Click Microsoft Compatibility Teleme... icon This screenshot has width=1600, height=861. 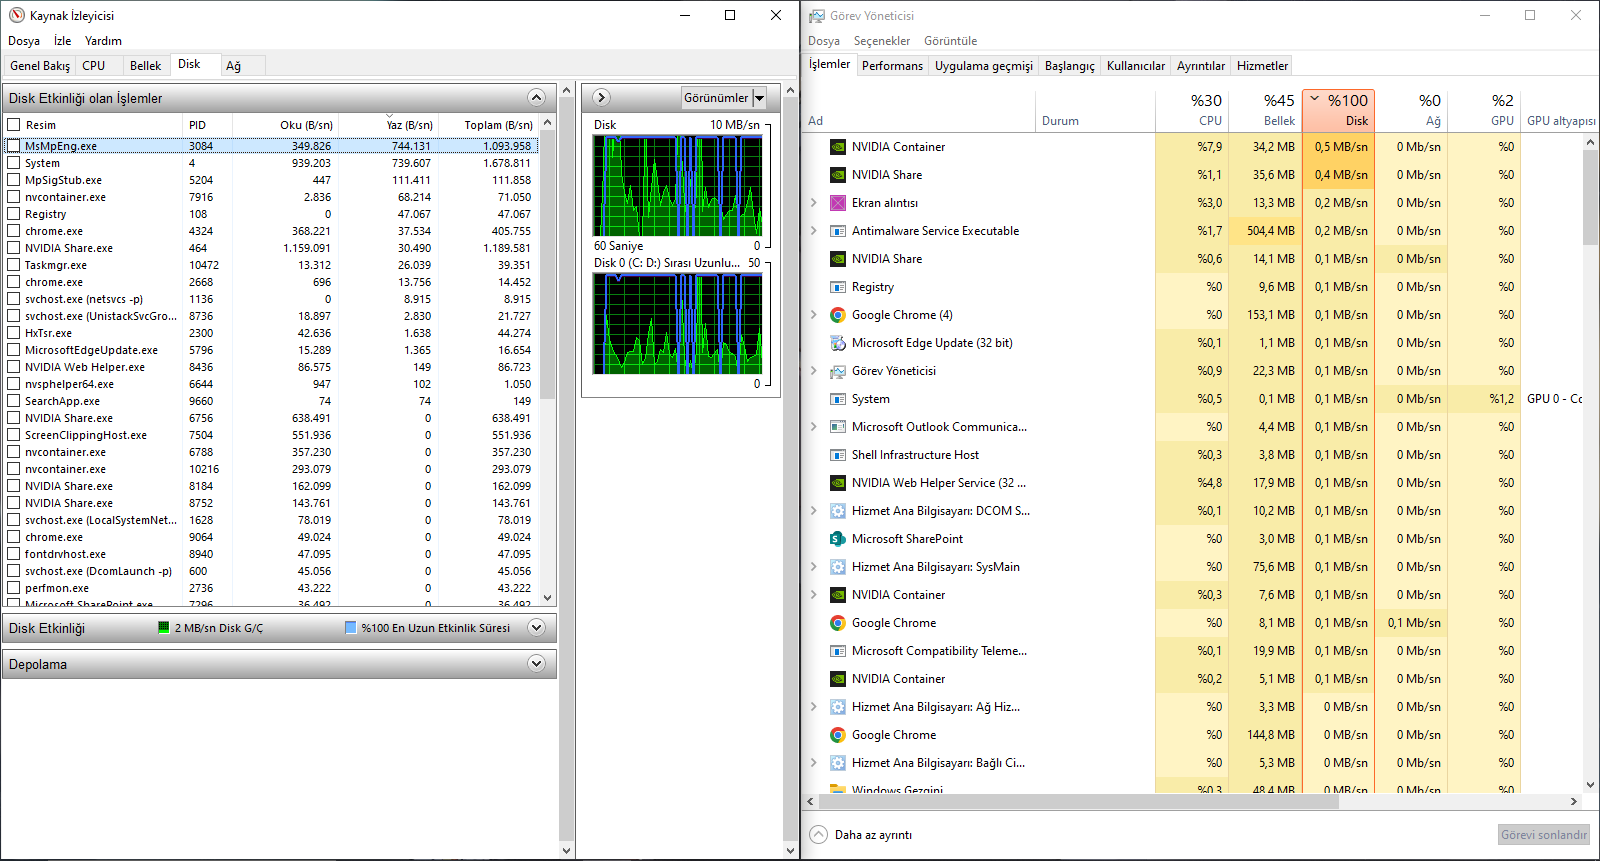(838, 651)
